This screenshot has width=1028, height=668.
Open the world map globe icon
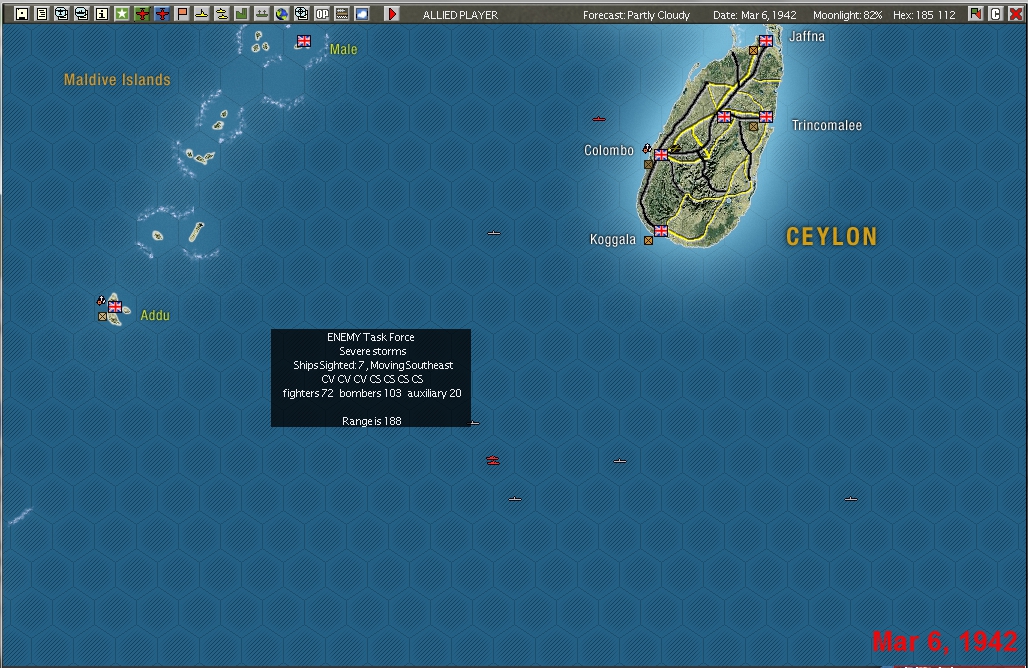coord(281,13)
